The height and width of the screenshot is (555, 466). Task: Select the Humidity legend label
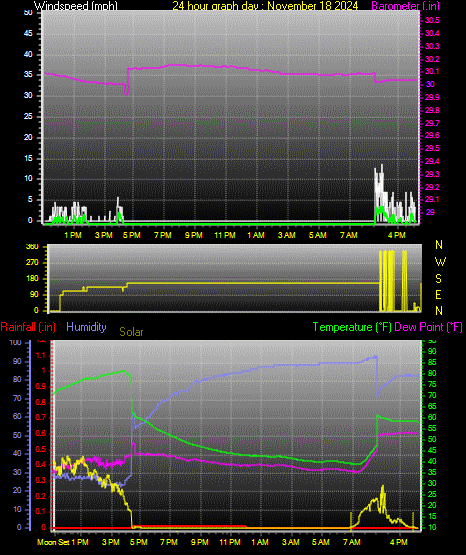pyautogui.click(x=86, y=327)
